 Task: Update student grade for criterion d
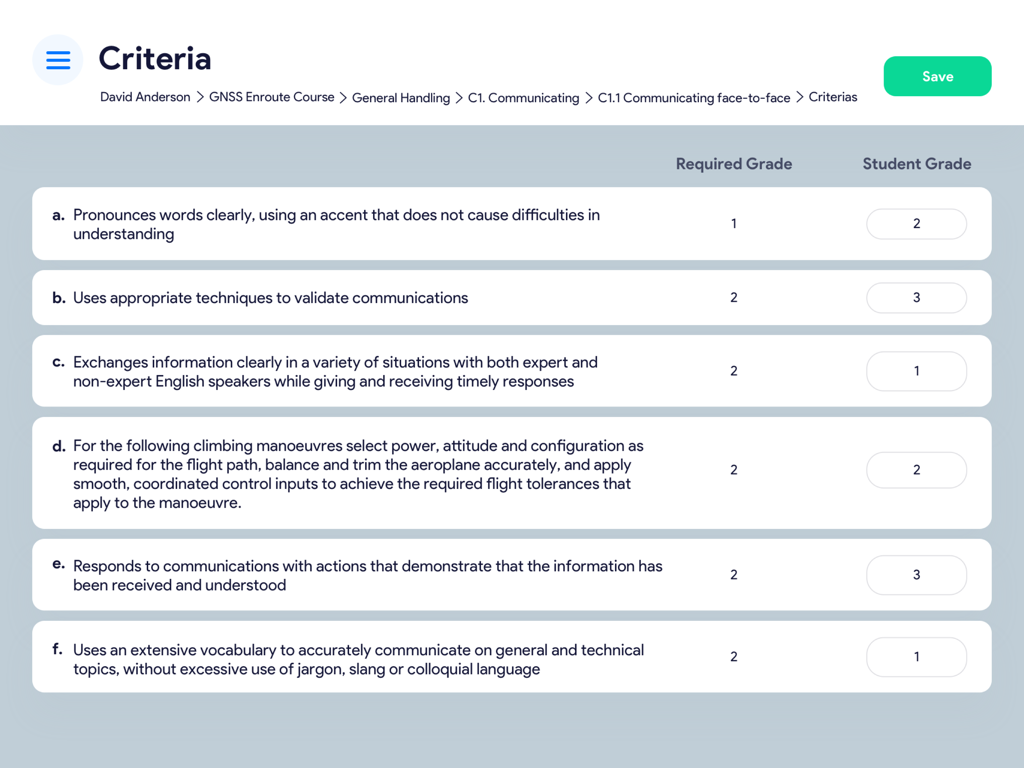[916, 470]
